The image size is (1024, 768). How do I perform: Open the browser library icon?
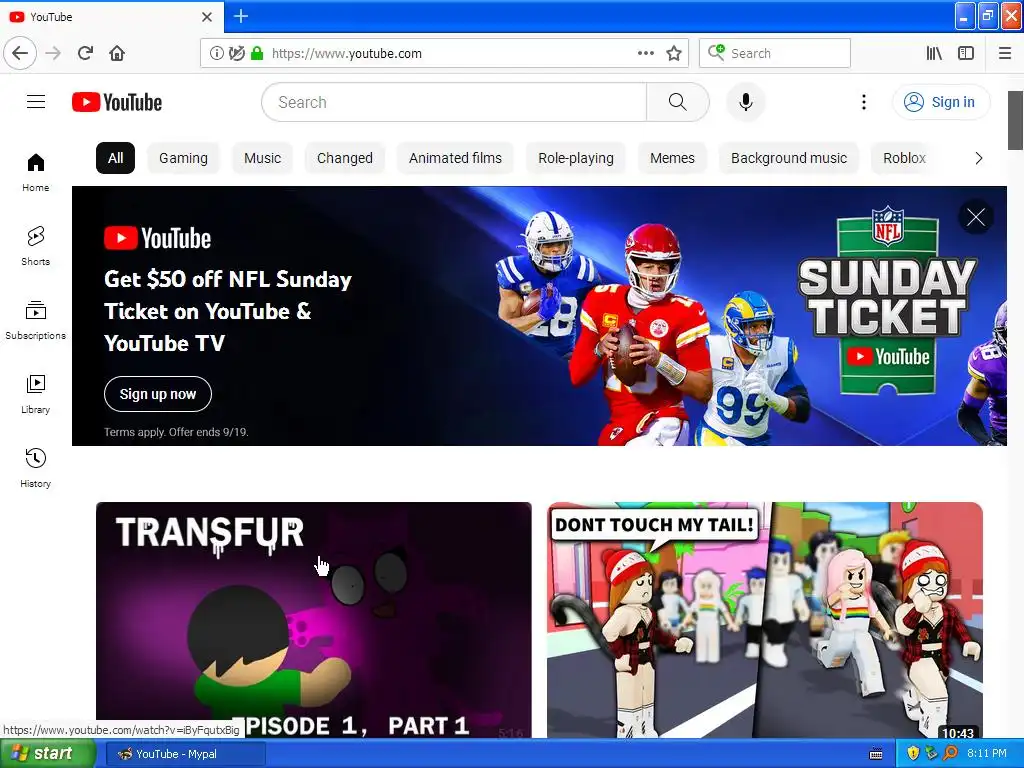tap(934, 53)
